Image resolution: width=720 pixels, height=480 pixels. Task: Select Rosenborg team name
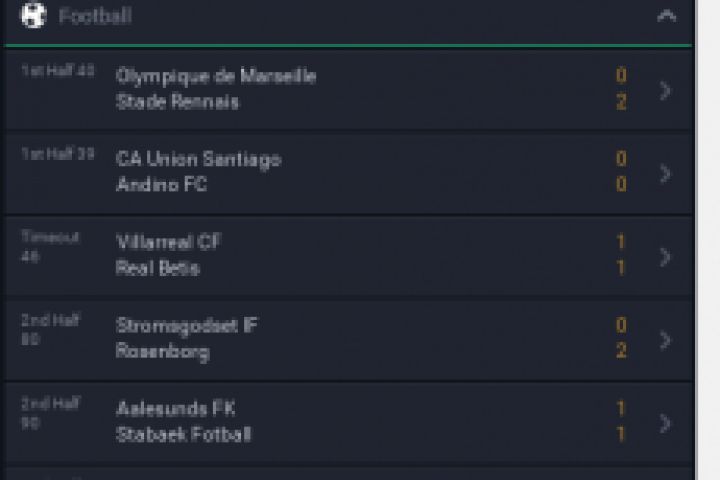[163, 351]
